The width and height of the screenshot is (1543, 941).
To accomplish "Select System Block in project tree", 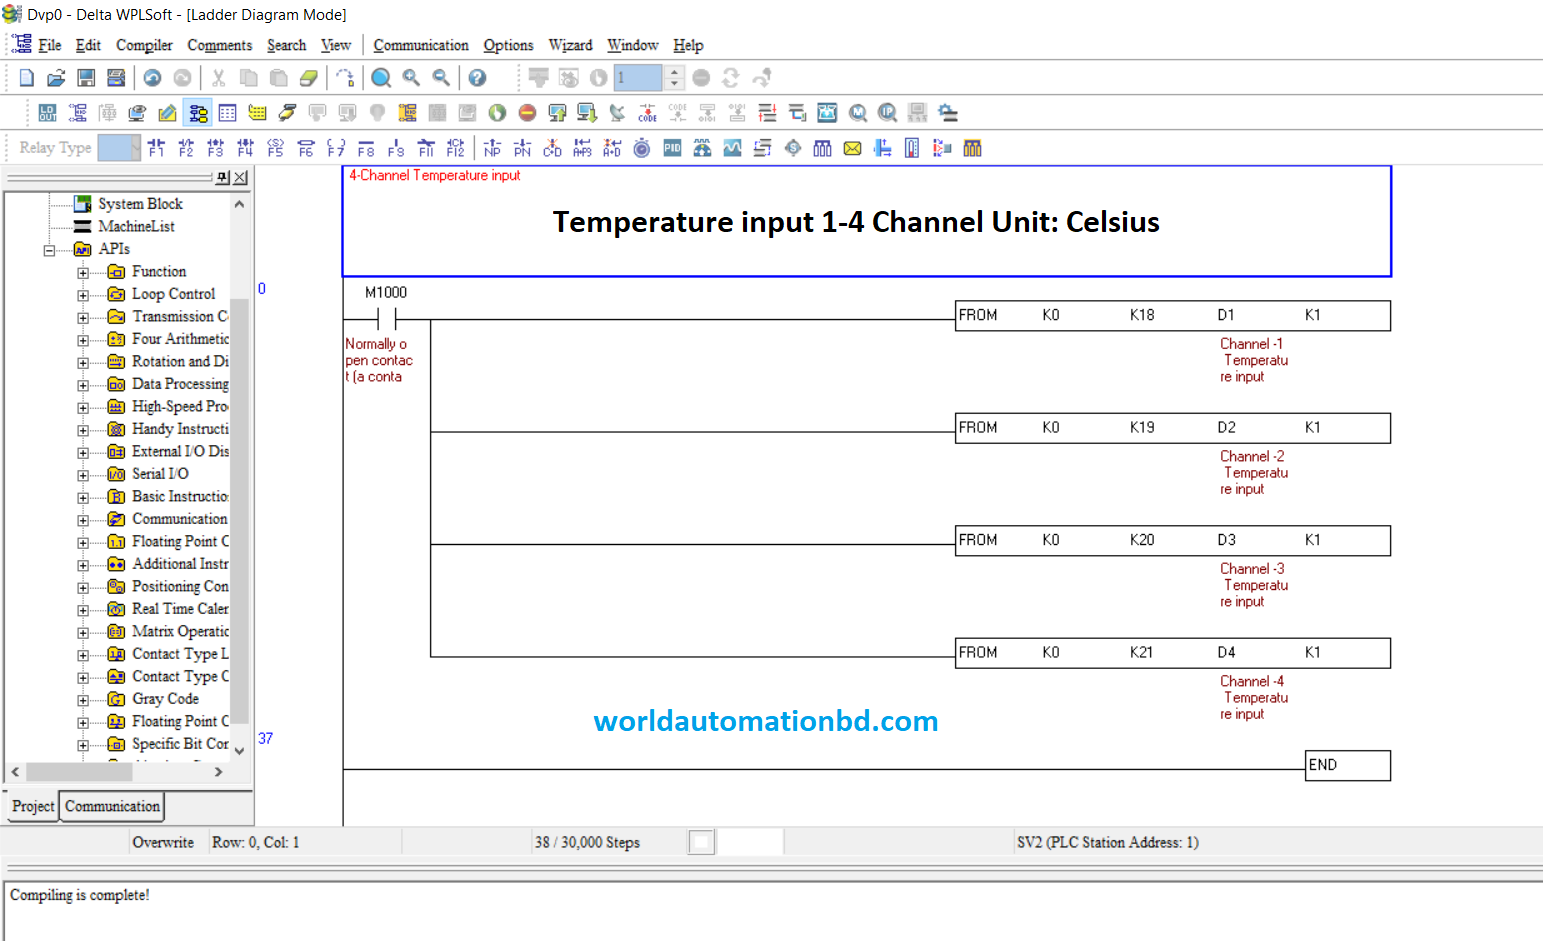I will pos(140,204).
